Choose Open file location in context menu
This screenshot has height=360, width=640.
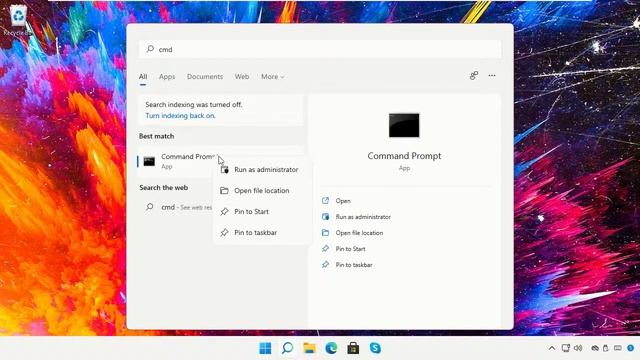click(262, 191)
